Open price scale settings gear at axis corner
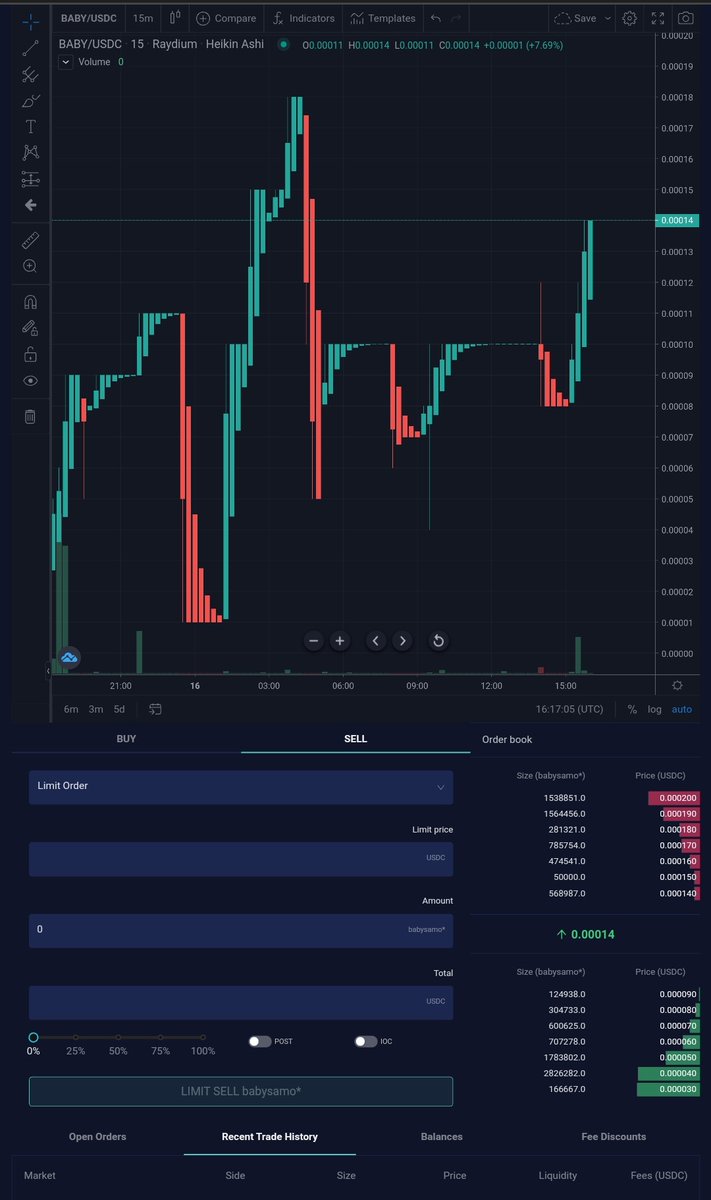 (677, 685)
